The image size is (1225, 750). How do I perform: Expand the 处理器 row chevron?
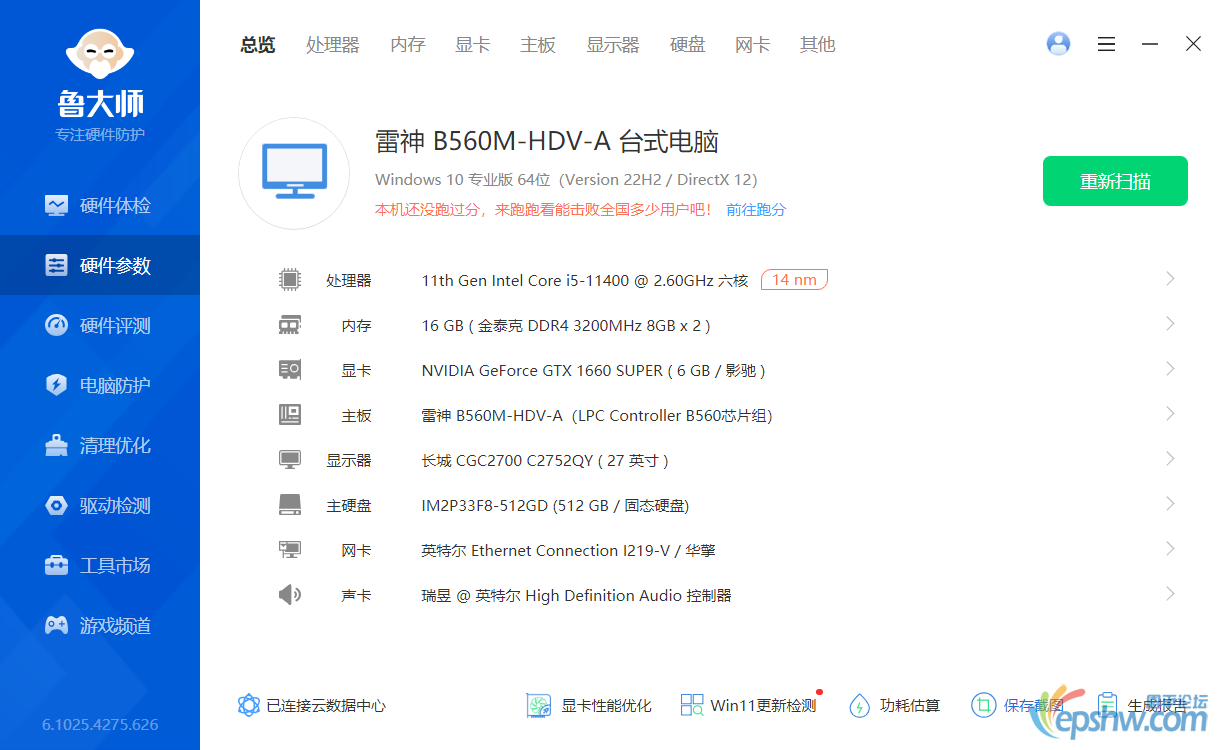(1170, 279)
